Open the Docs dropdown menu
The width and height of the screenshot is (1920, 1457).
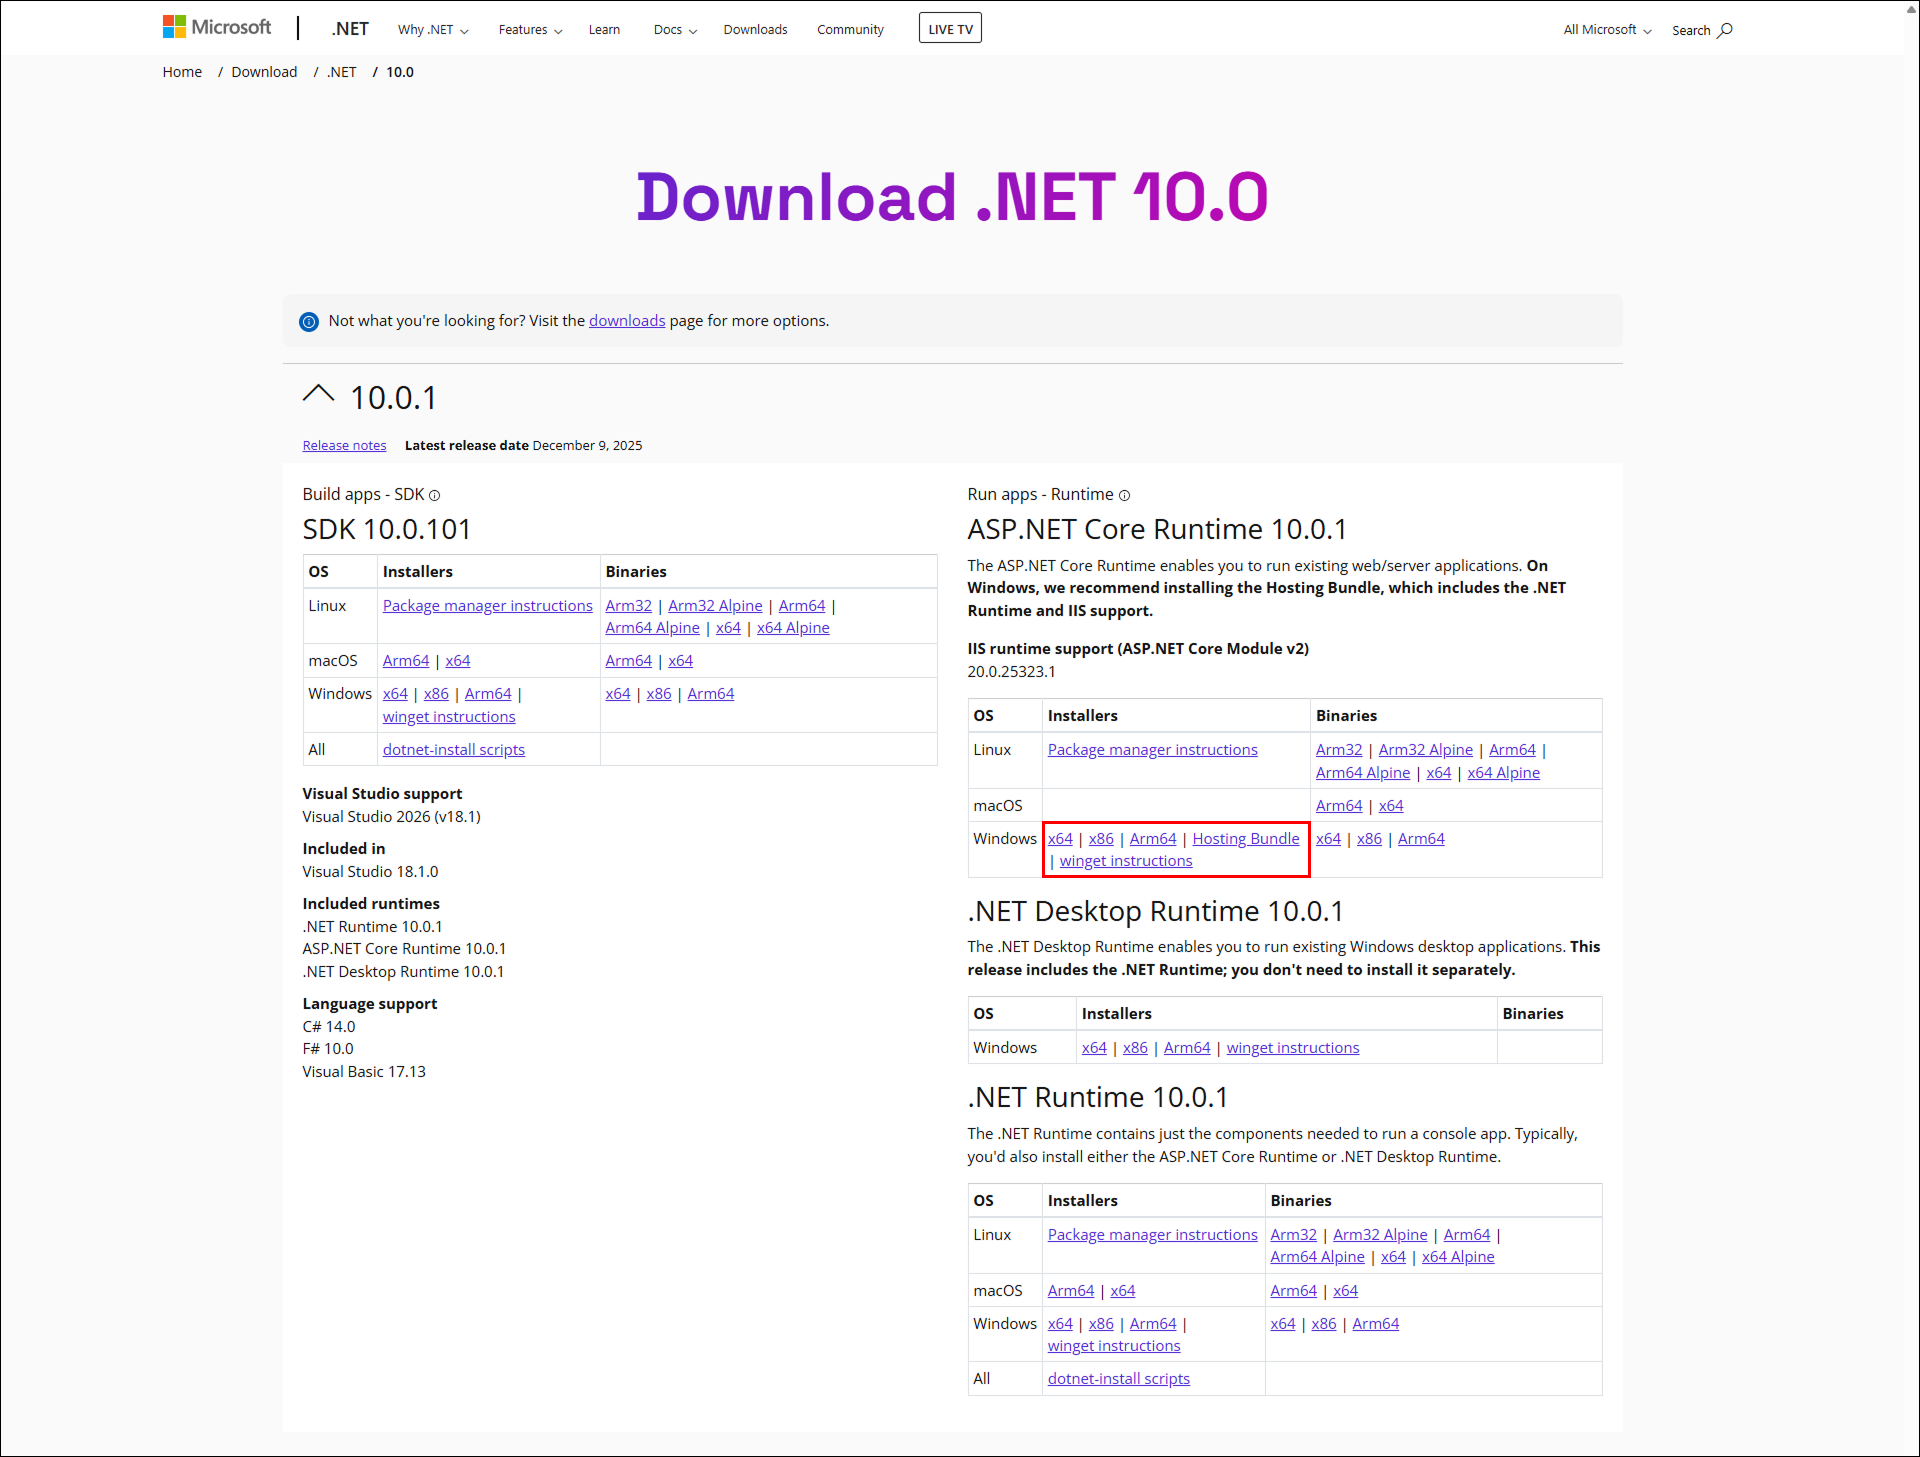675,29
